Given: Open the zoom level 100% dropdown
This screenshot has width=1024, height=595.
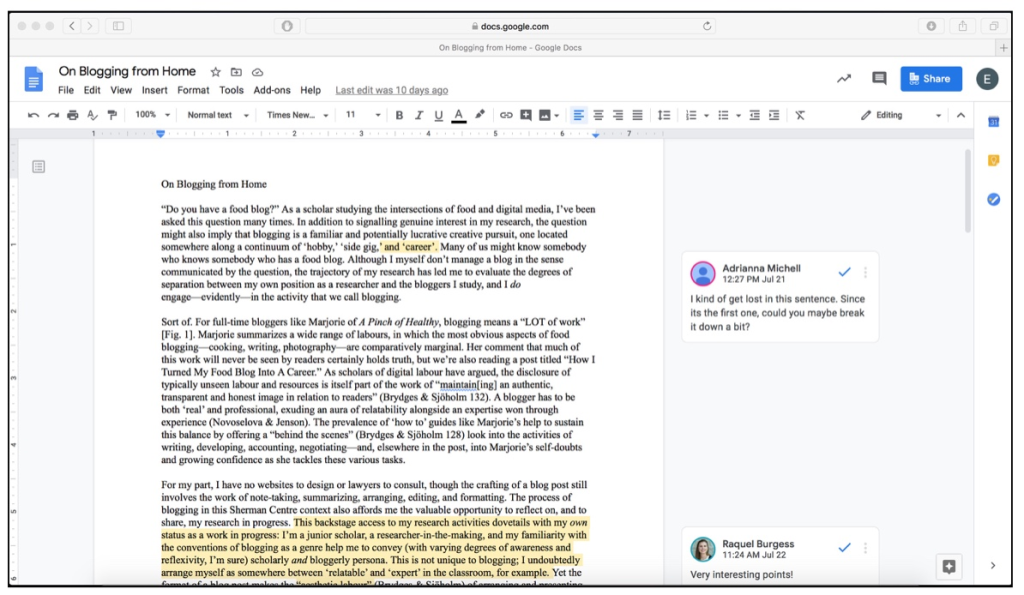Looking at the screenshot, I should click(x=152, y=115).
